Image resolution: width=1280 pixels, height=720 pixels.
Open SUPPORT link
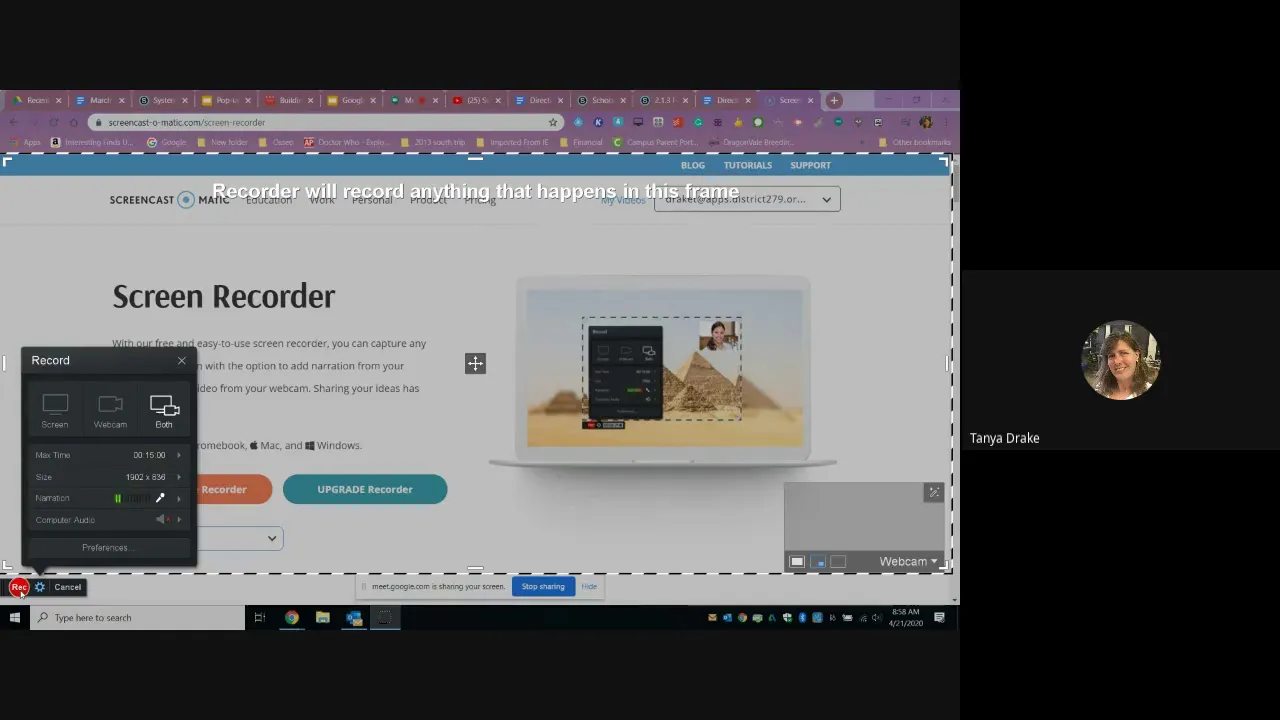pos(811,165)
